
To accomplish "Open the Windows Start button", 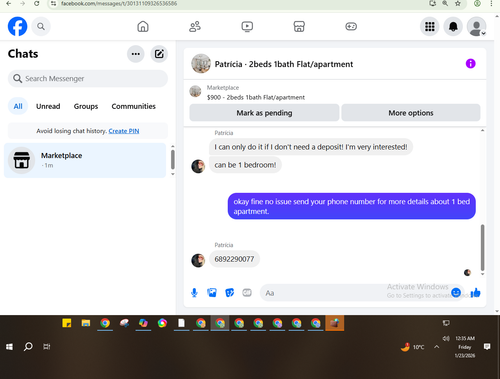I will click(9, 347).
